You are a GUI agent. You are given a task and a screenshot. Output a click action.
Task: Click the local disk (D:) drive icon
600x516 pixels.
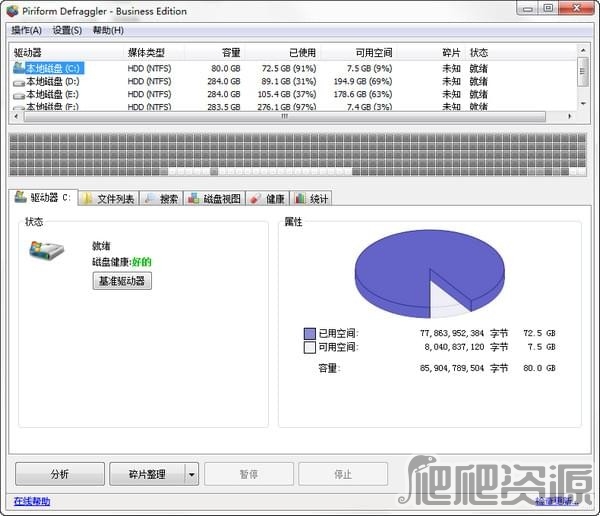click(x=19, y=81)
